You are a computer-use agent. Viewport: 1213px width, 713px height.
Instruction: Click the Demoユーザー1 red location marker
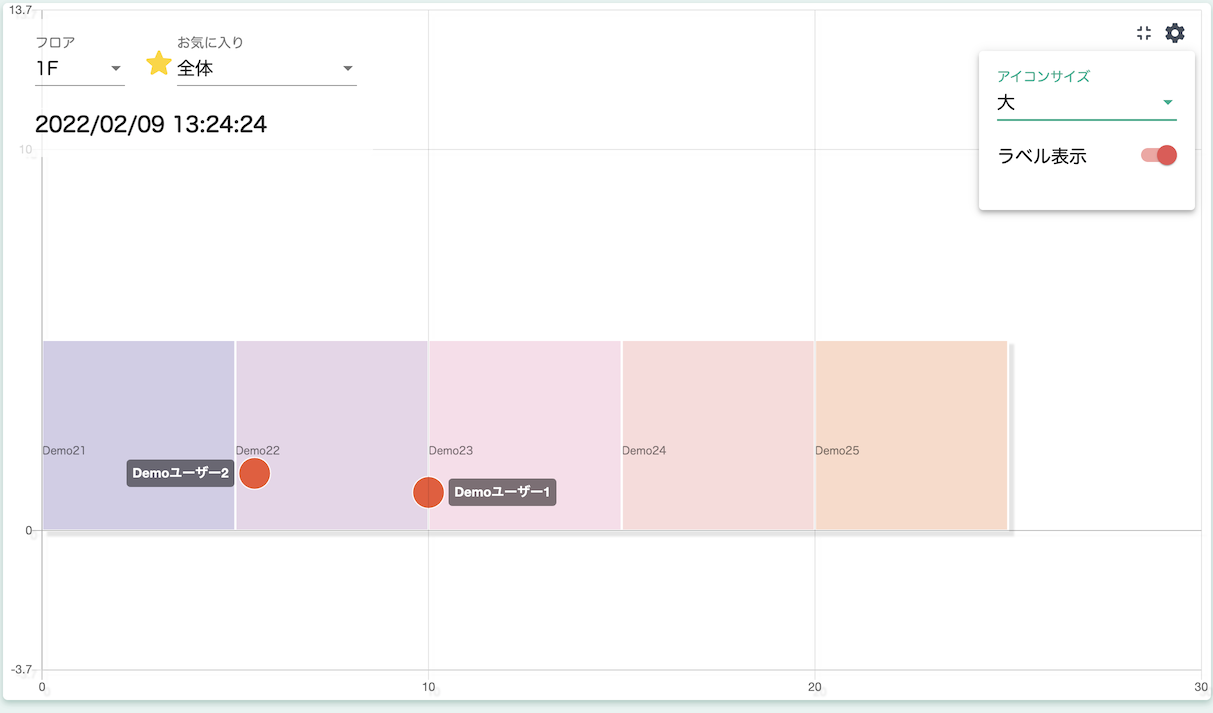[428, 492]
